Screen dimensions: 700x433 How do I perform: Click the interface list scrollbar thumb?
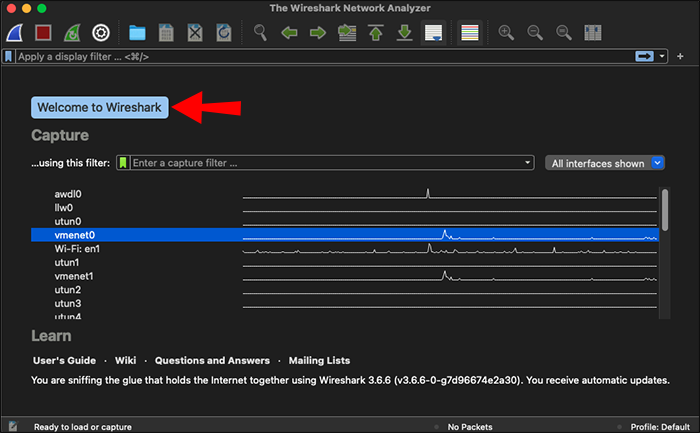[665, 210]
